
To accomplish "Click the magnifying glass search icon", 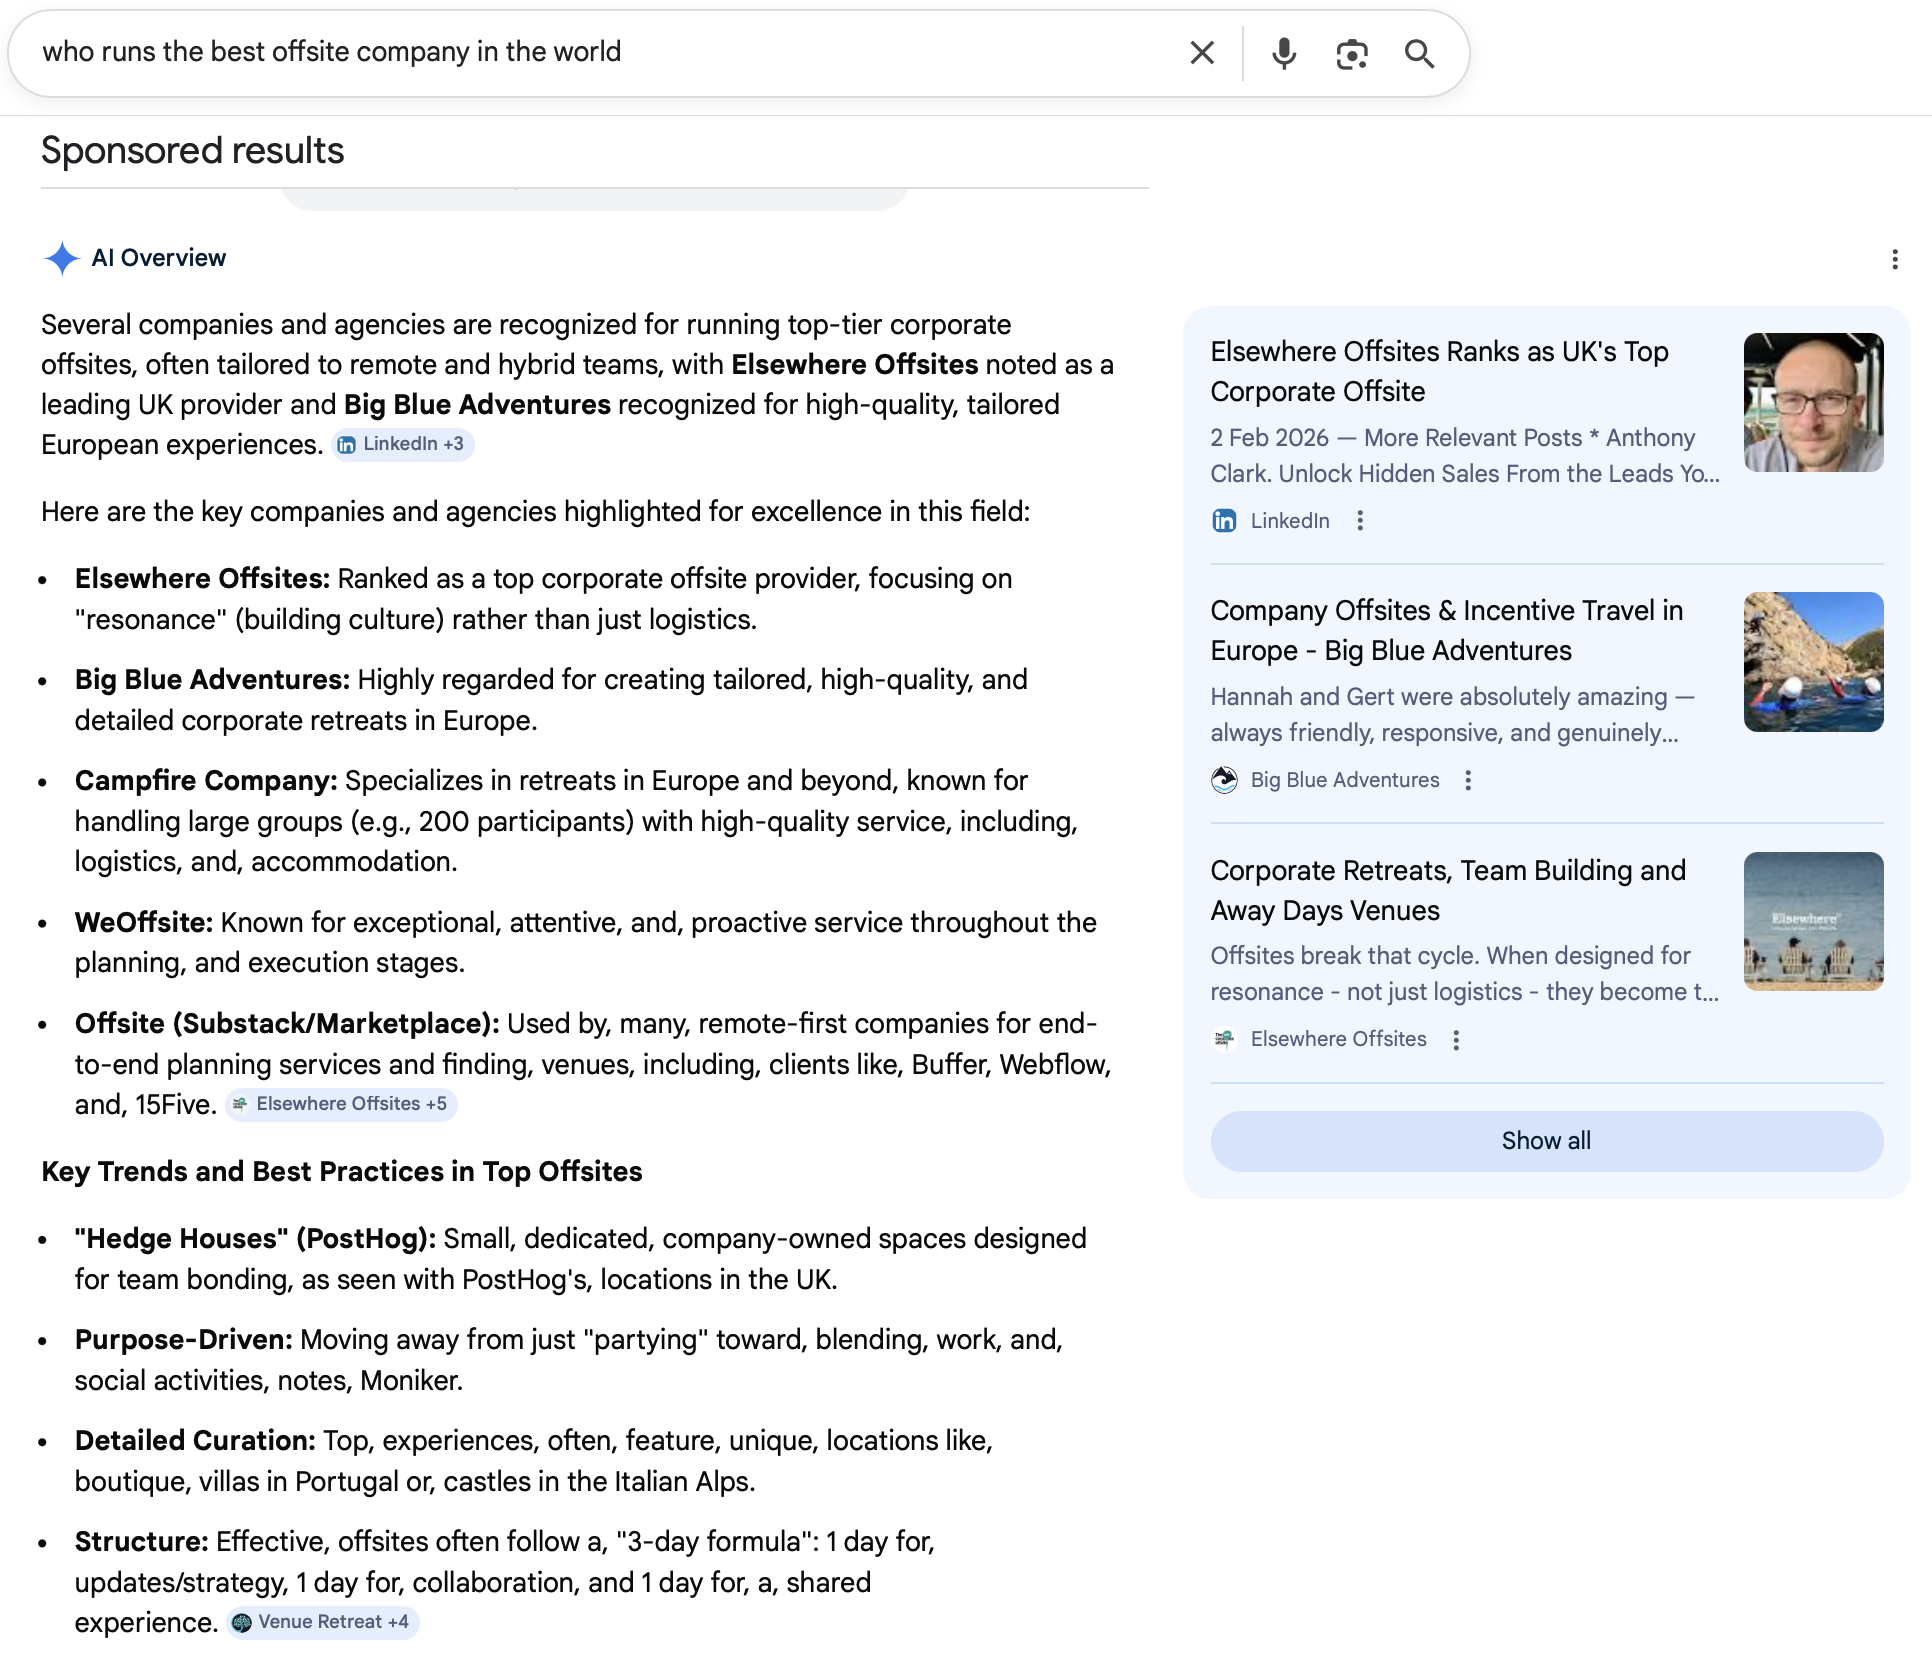I will point(1419,54).
